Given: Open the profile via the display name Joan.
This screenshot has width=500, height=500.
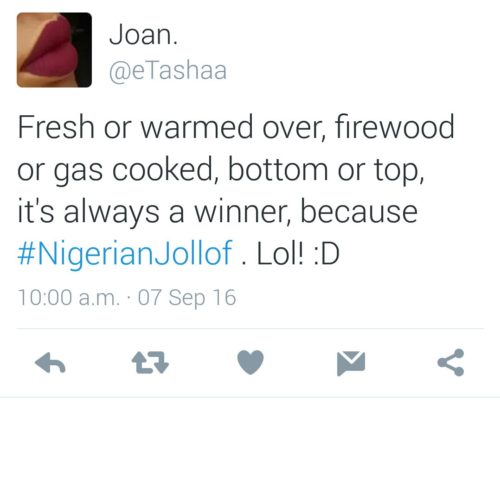Looking at the screenshot, I should tap(143, 35).
